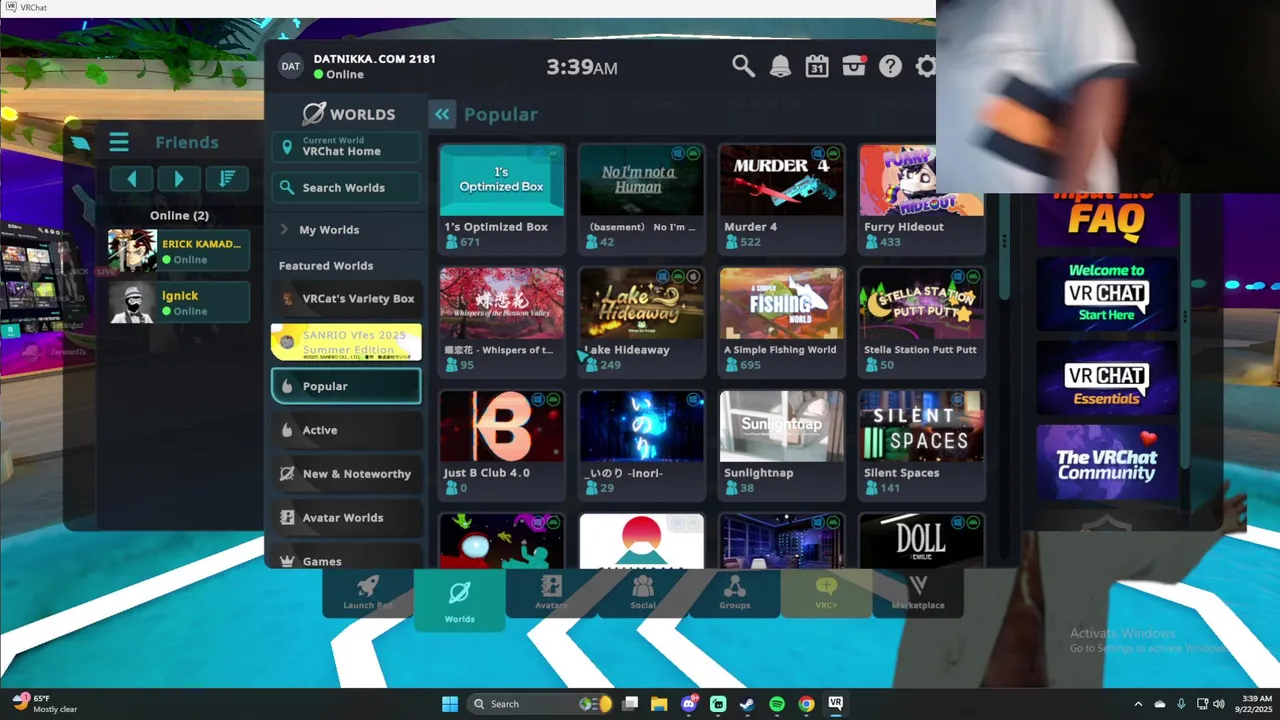Screen dimensions: 1280x720
Task: Open VRChat Essentials poster
Action: pos(1106,378)
